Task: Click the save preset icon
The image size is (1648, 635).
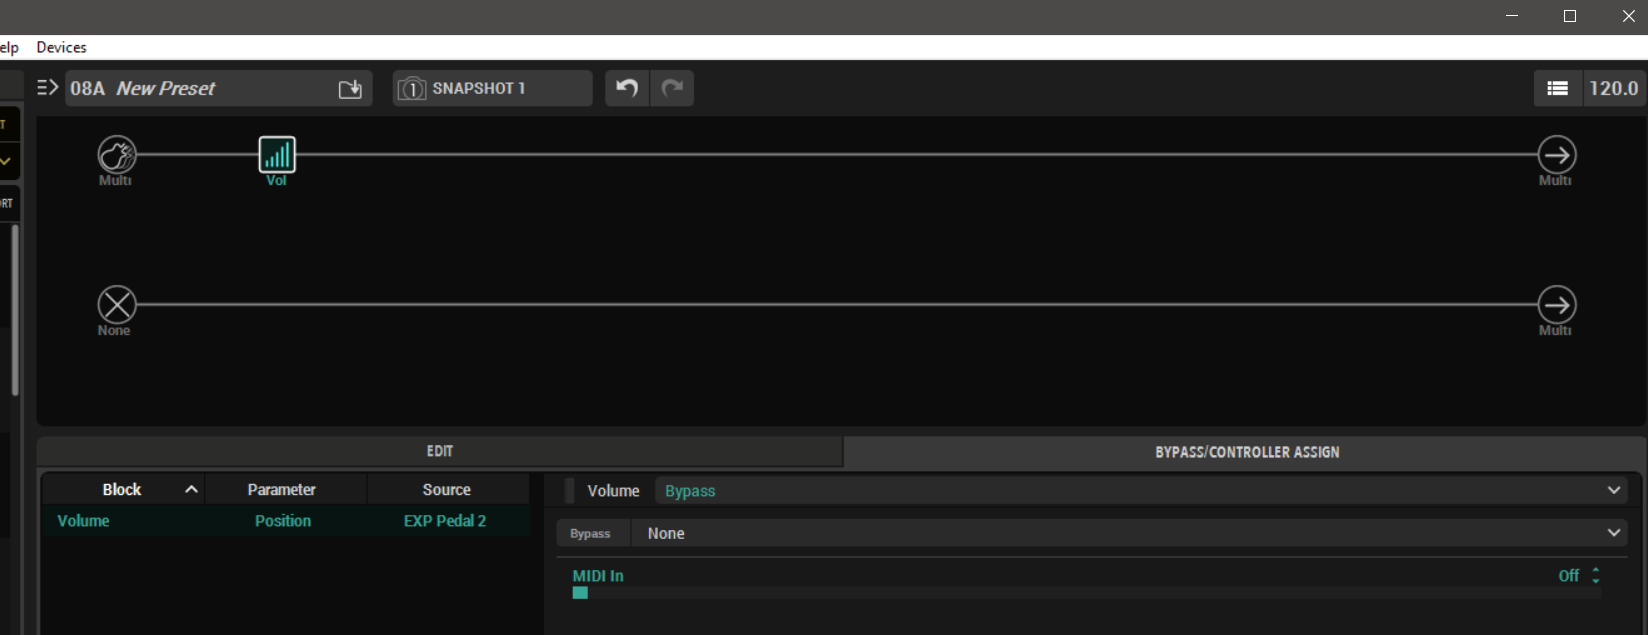Action: click(349, 89)
